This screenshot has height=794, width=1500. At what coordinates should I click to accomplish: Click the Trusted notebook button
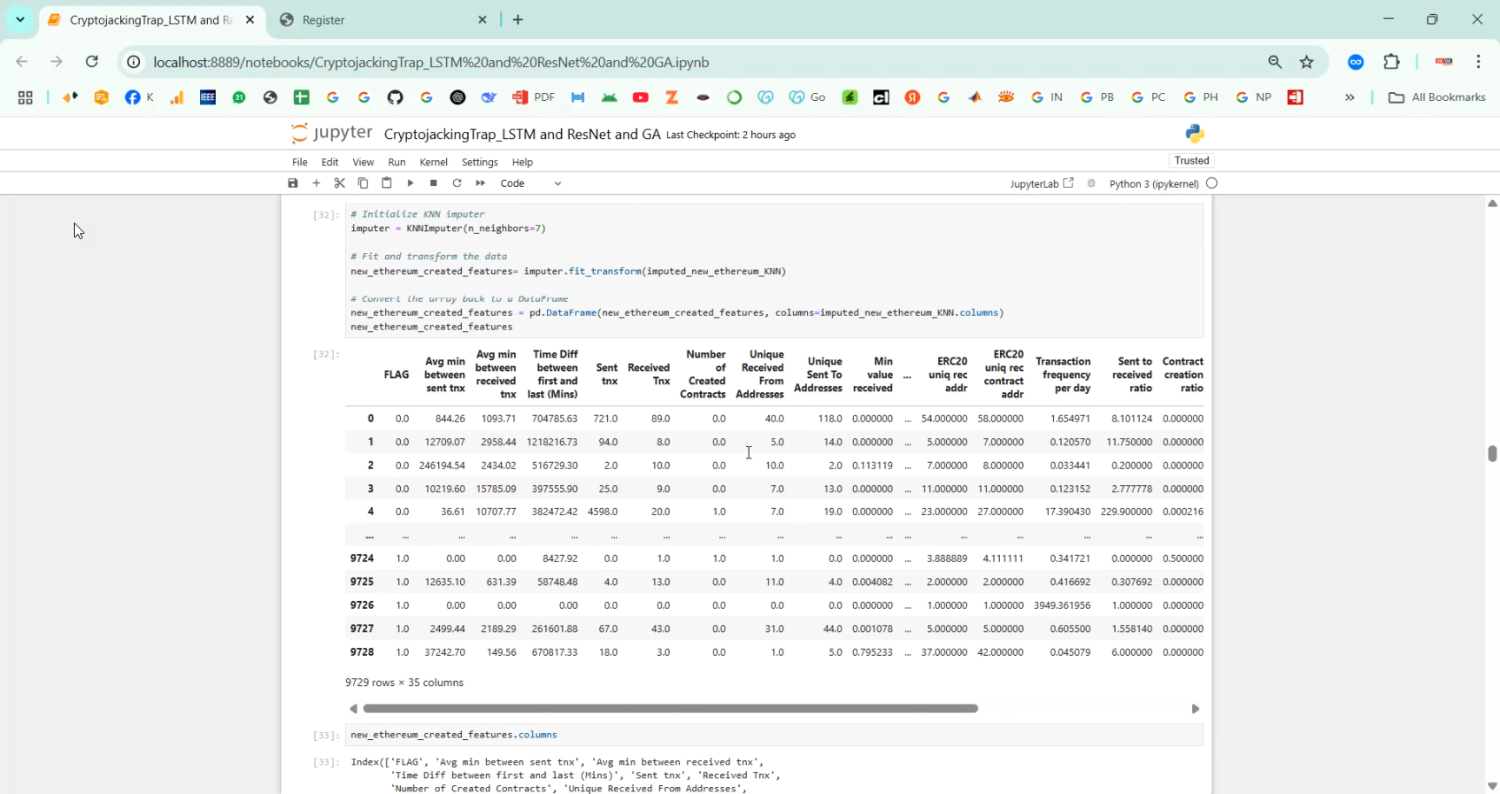point(1191,161)
